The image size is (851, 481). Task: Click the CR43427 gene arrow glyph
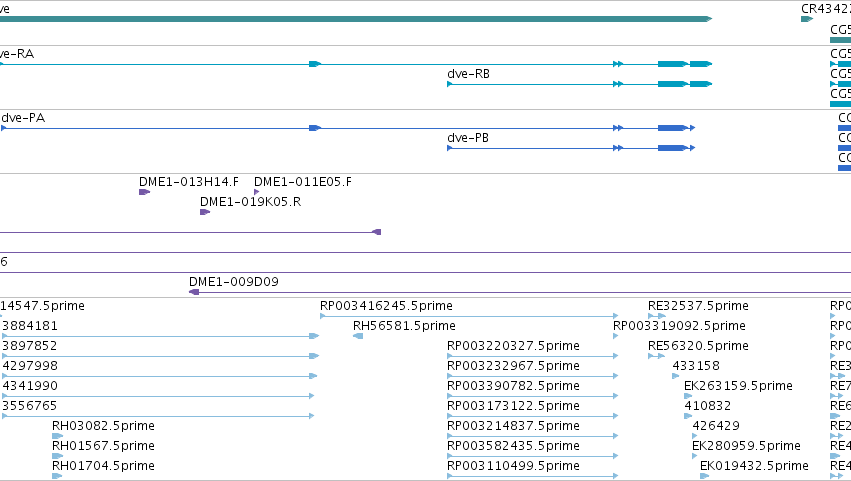[807, 20]
